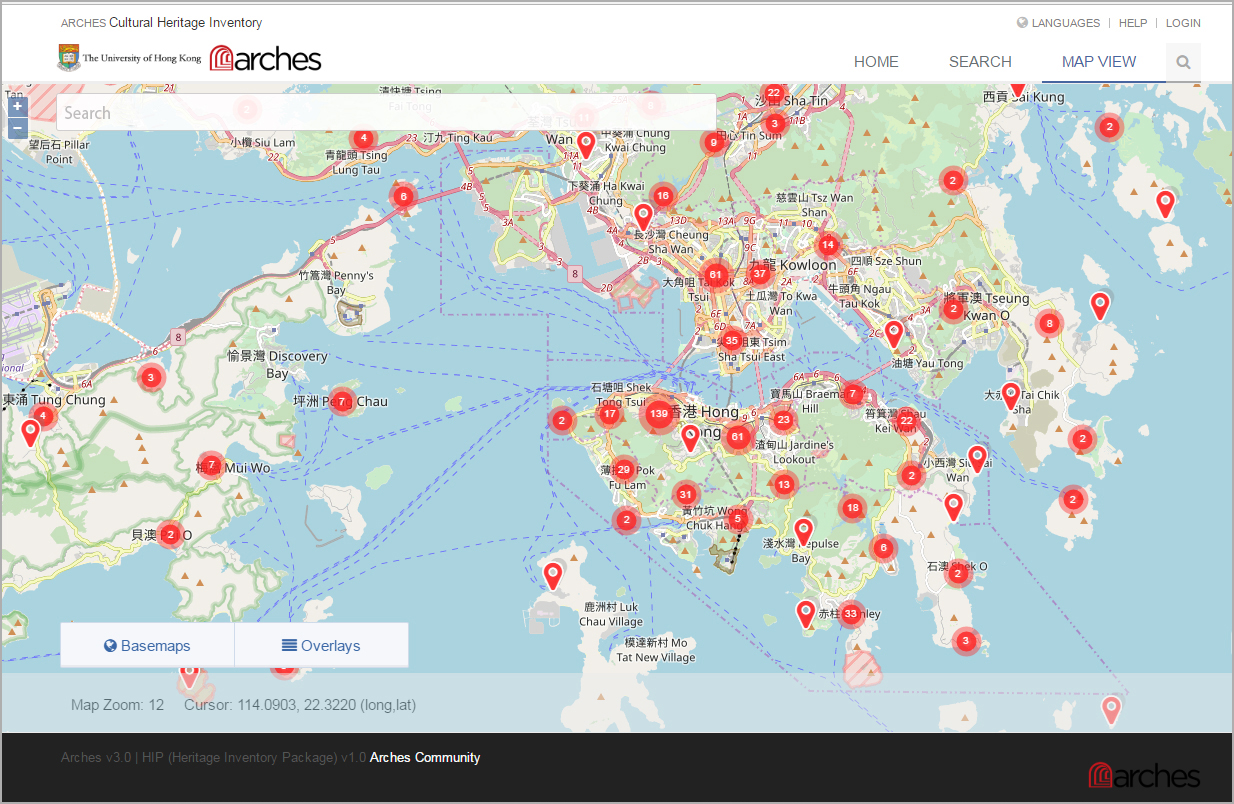Open the Help link
The width and height of the screenshot is (1234, 804).
tap(1133, 23)
